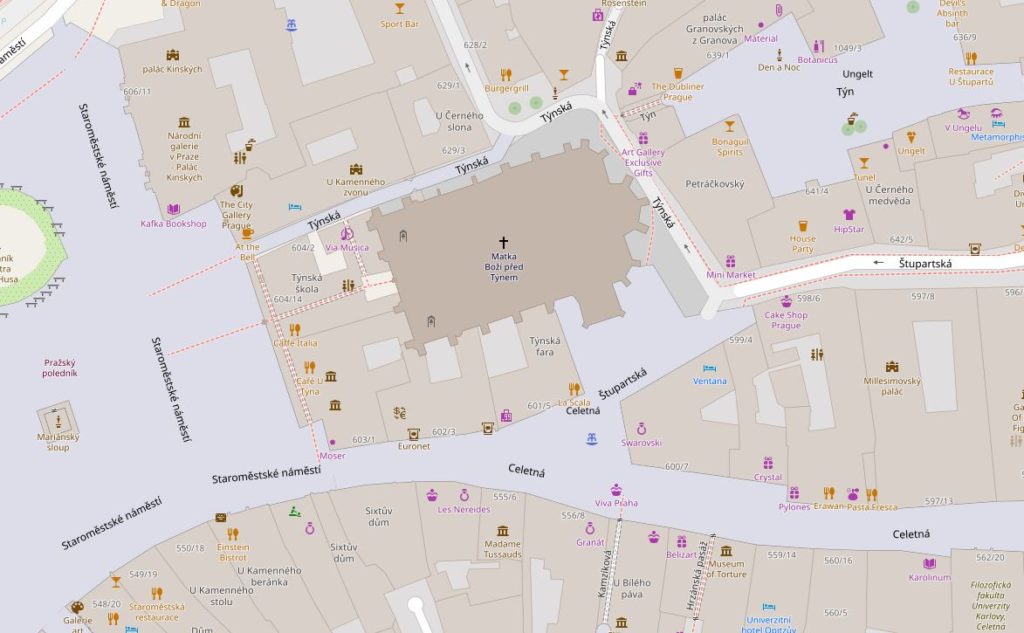Click the Millesimovský palác castle icon
Screen dimensions: 1024x633
tap(891, 367)
